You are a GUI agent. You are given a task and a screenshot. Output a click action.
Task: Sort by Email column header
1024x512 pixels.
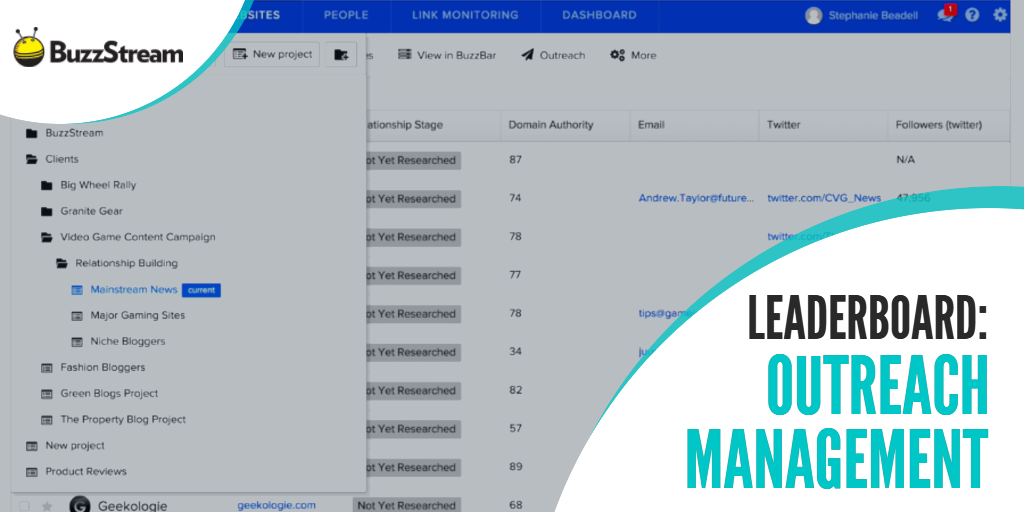pyautogui.click(x=651, y=125)
